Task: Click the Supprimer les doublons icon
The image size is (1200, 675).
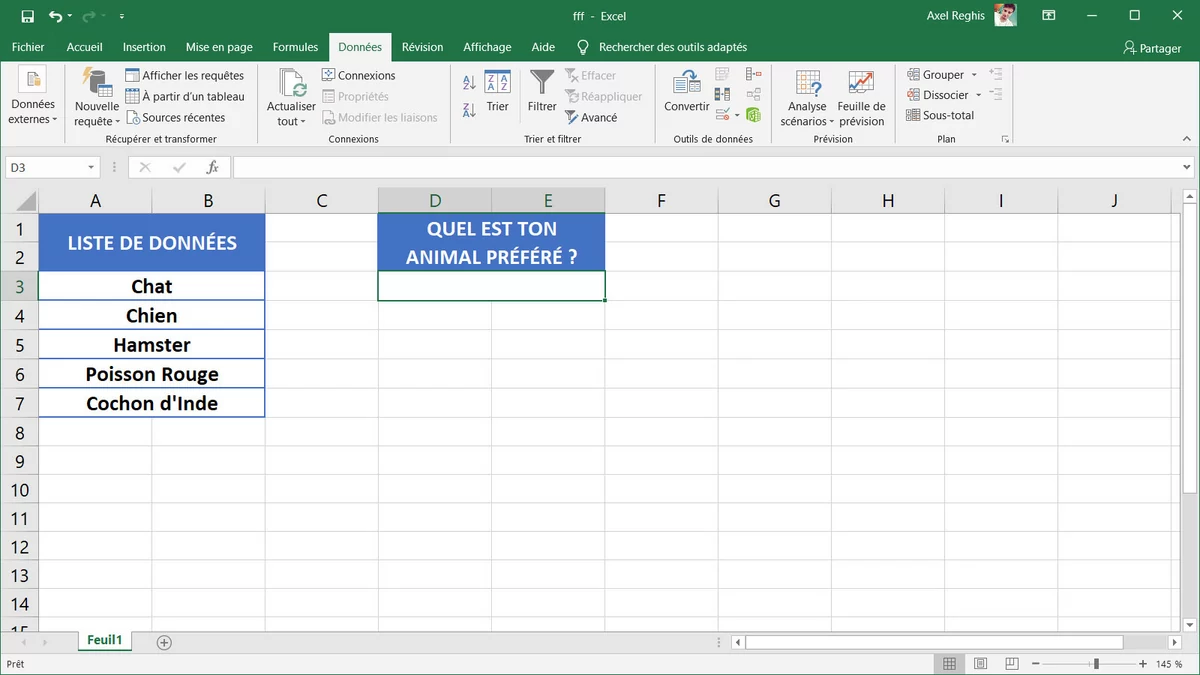Action: click(x=722, y=94)
